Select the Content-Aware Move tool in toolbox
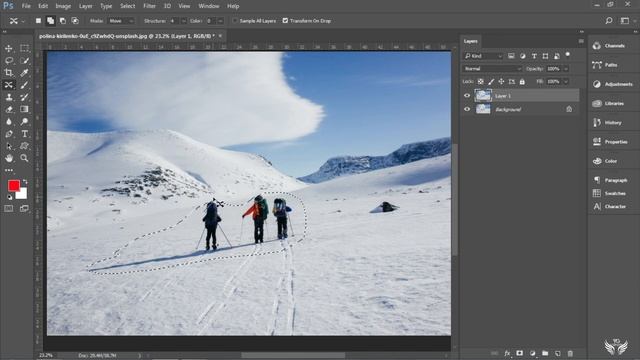 coord(9,85)
